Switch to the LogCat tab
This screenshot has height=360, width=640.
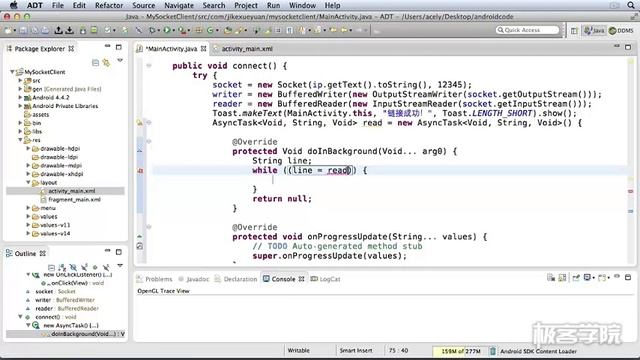click(326, 279)
